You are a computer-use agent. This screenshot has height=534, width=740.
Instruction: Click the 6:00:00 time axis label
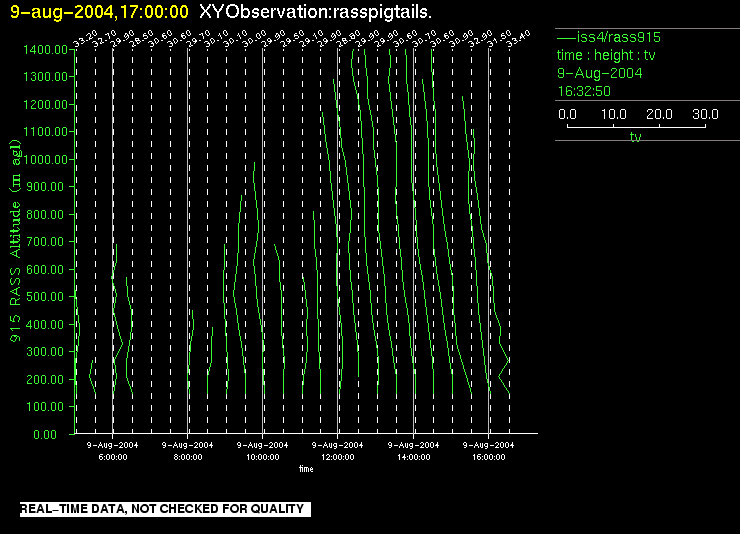[112, 456]
